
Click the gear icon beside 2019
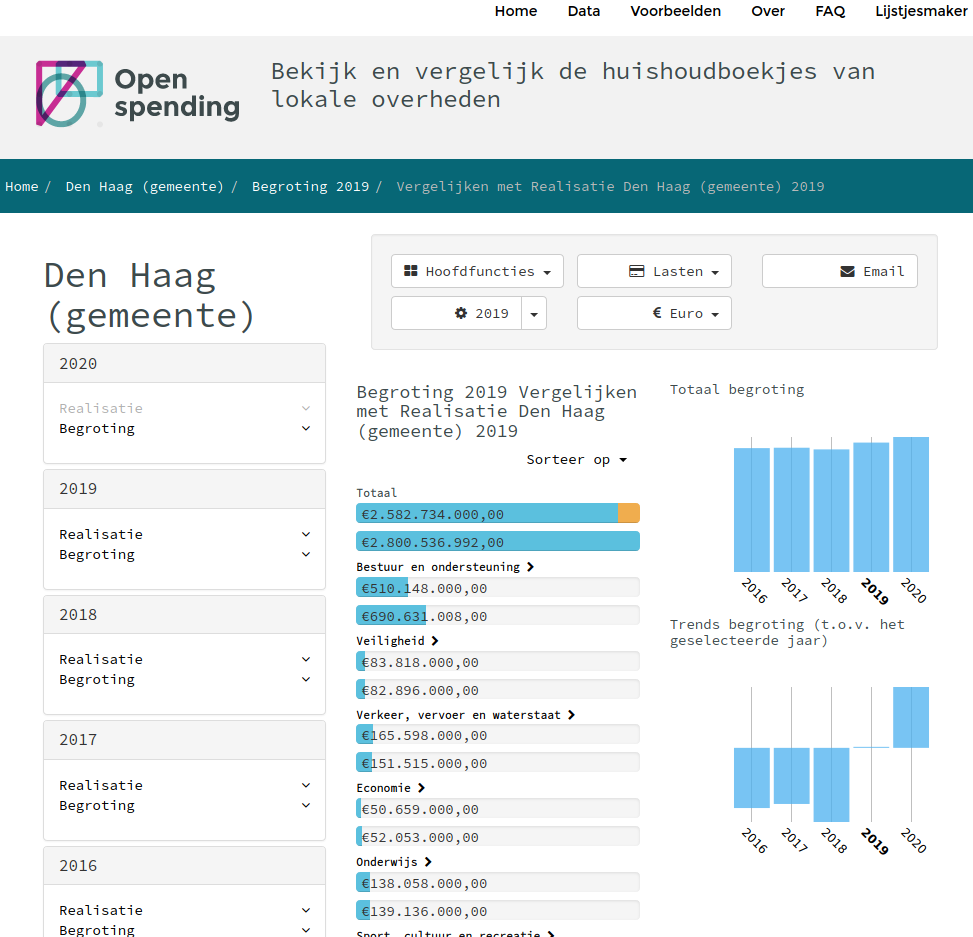point(461,313)
